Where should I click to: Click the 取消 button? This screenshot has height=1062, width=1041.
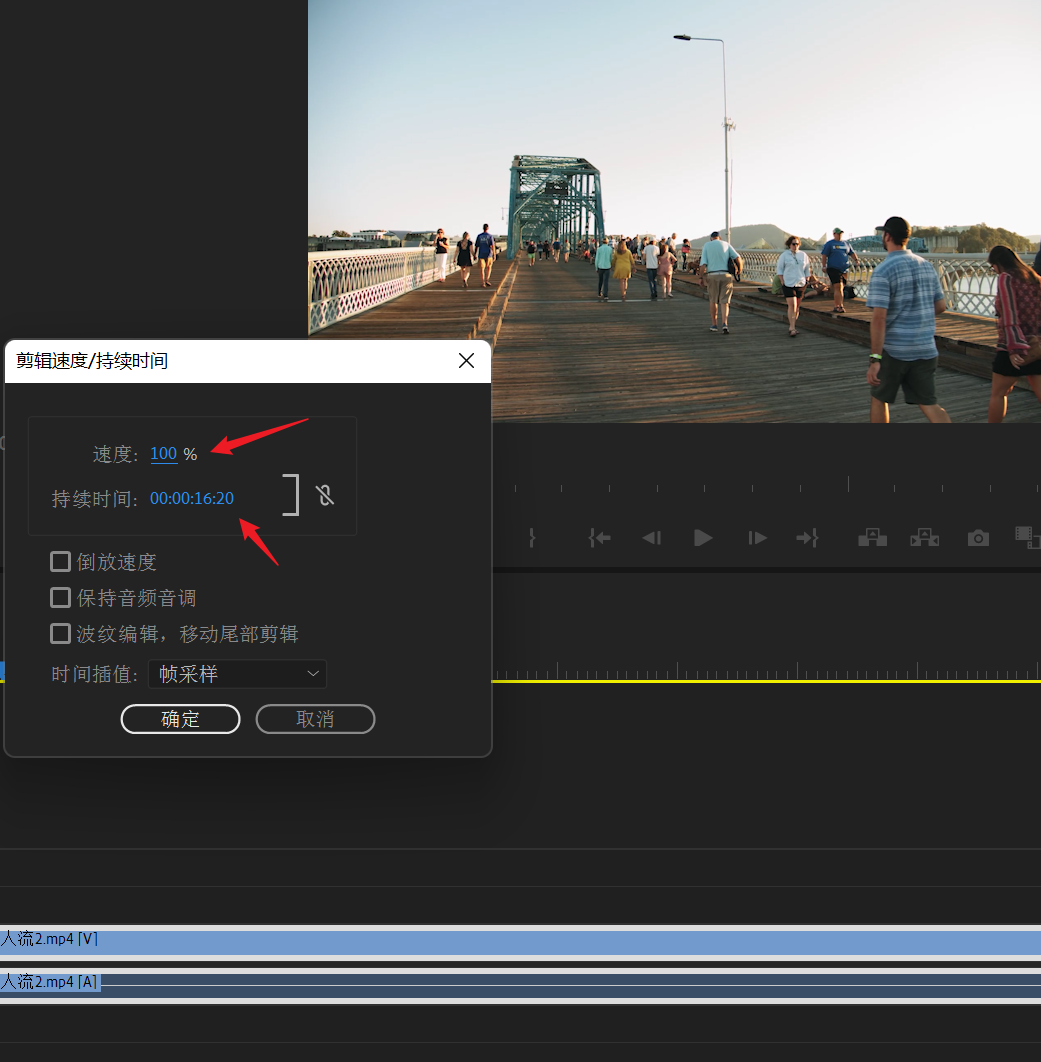coord(315,719)
